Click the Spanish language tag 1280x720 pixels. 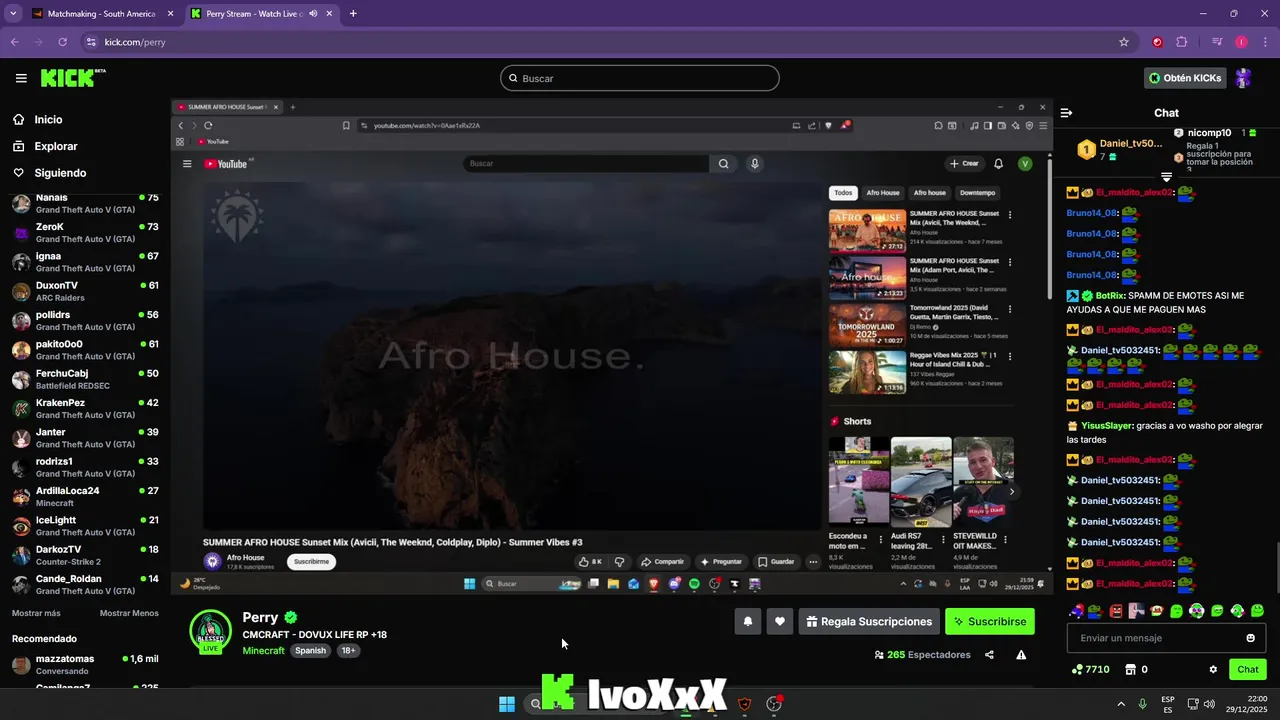coord(310,650)
